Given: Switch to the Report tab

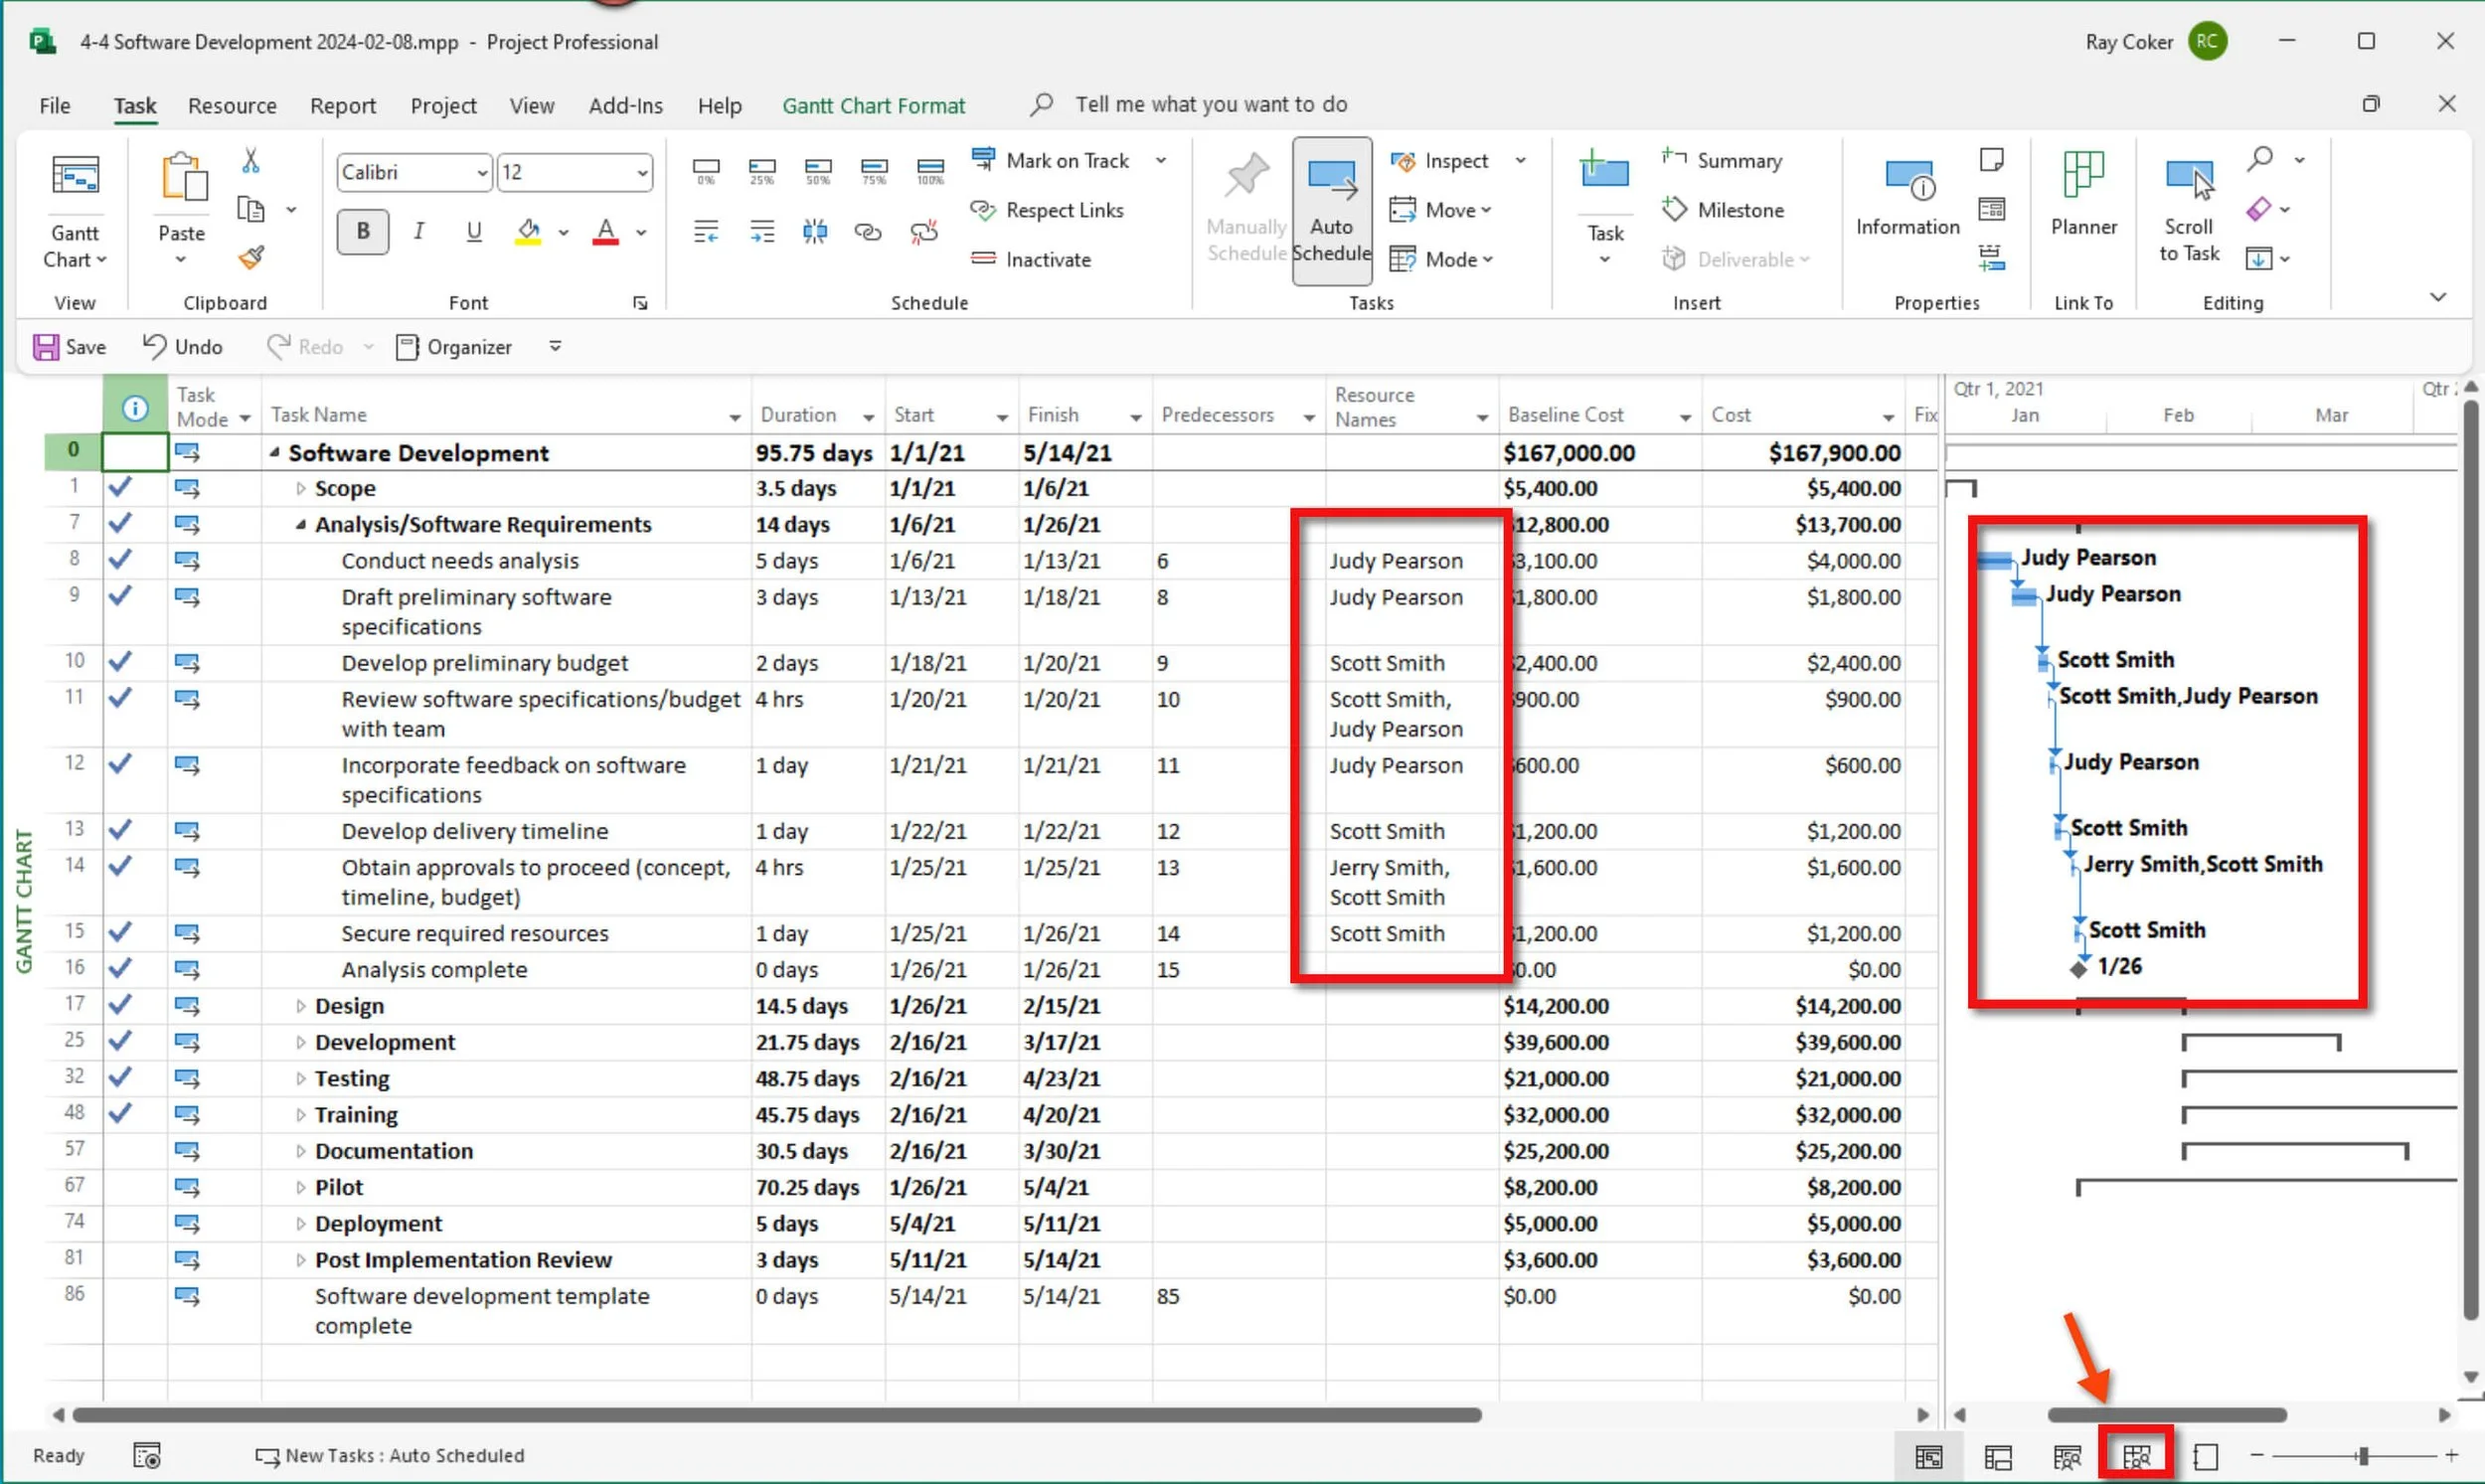Looking at the screenshot, I should point(343,106).
